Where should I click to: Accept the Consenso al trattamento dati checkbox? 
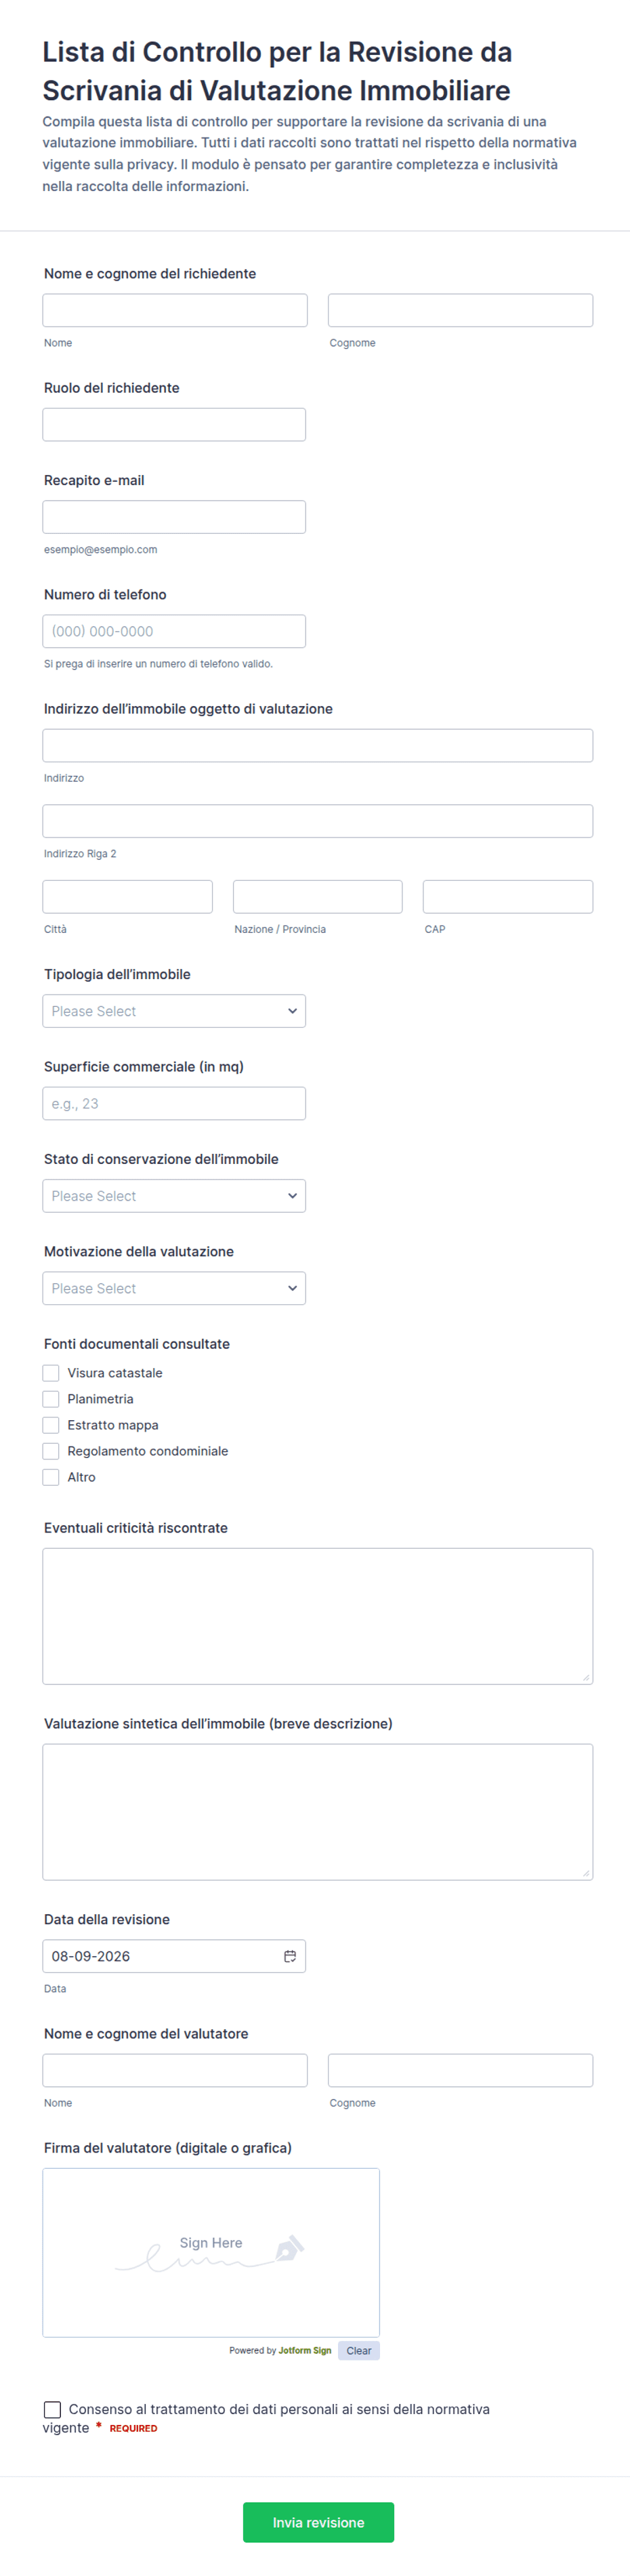click(x=52, y=2409)
